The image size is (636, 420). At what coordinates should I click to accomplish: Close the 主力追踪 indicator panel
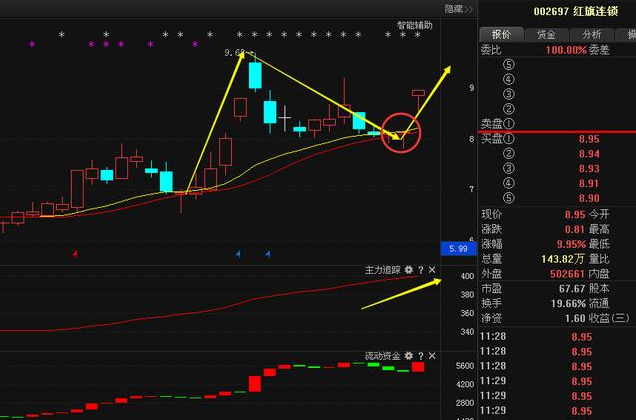click(432, 270)
